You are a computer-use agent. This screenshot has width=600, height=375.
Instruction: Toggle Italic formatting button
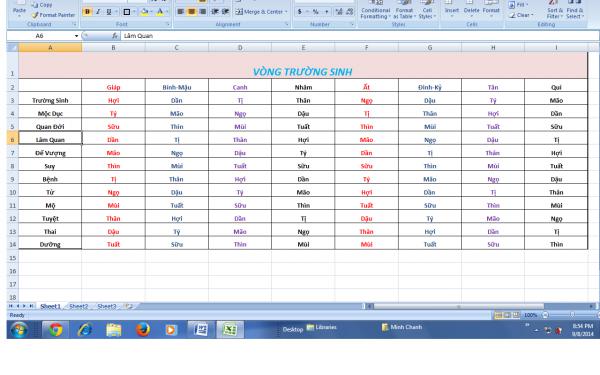point(98,12)
